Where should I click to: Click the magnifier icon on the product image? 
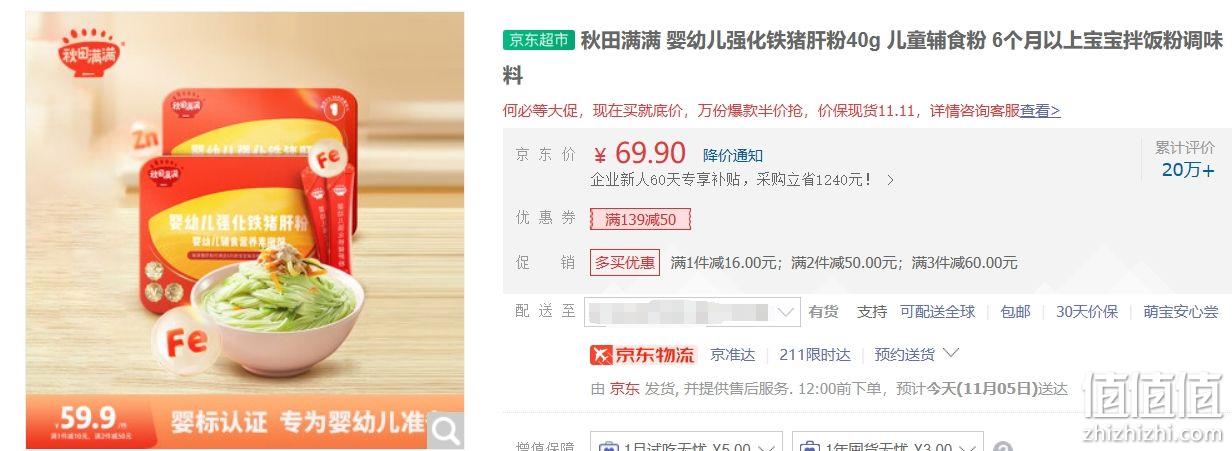point(446,431)
